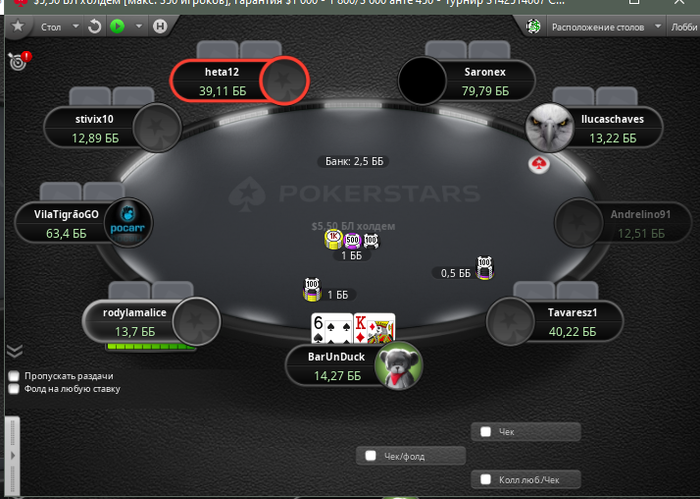Open the Лобби tab
This screenshot has width=700, height=499.
[x=683, y=27]
